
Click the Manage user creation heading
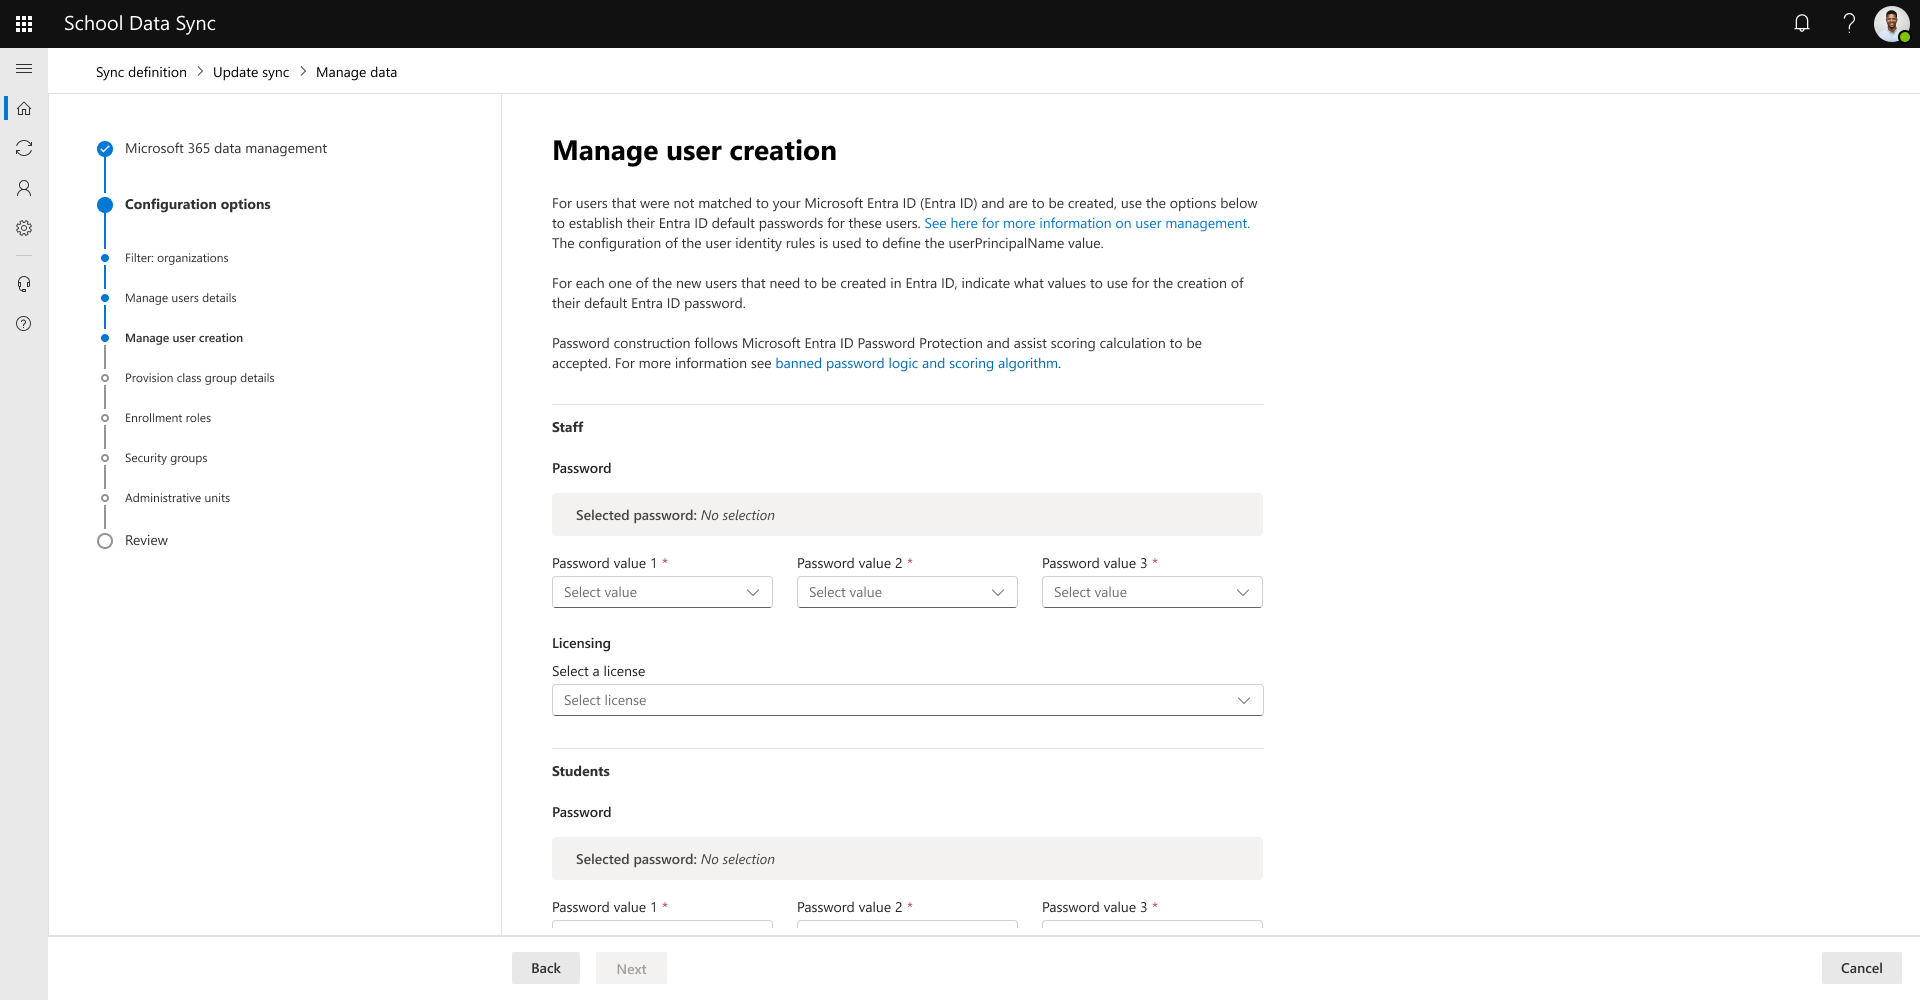[x=694, y=150]
